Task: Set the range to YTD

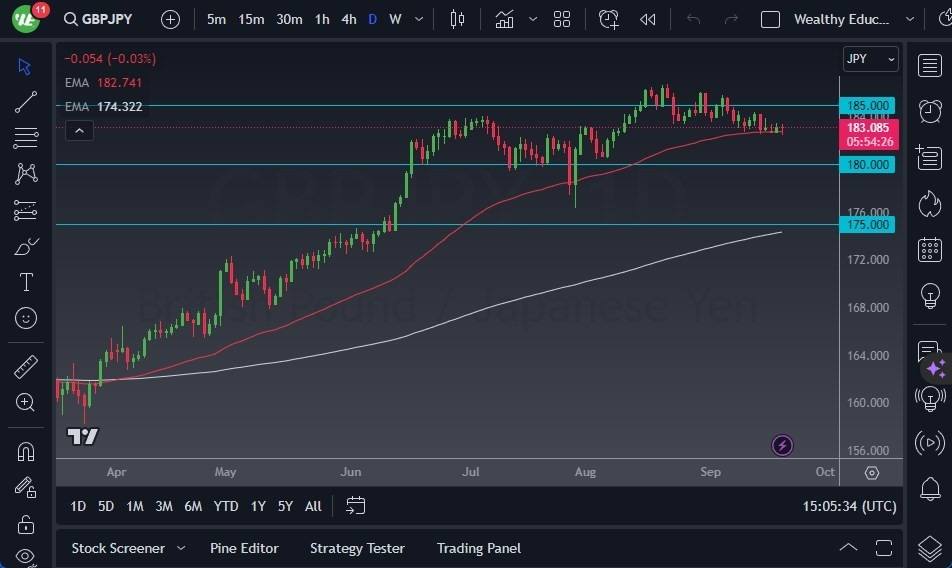Action: point(226,506)
